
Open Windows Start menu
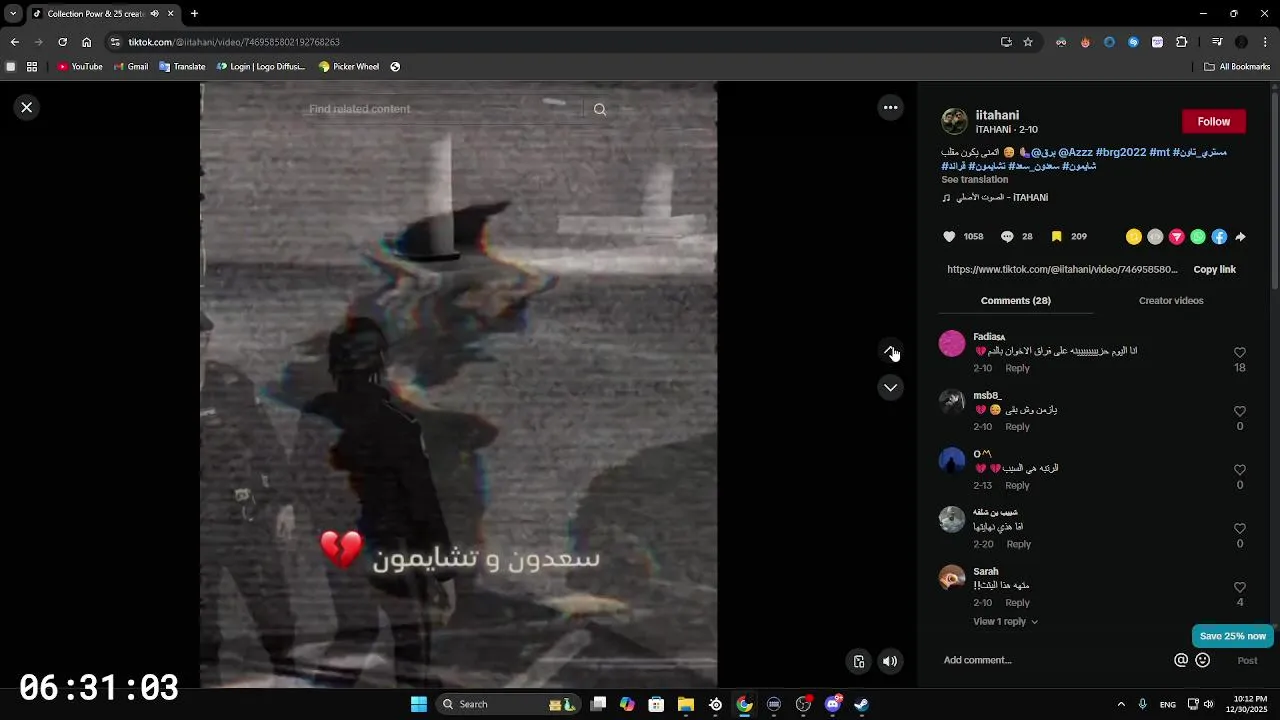pos(419,704)
